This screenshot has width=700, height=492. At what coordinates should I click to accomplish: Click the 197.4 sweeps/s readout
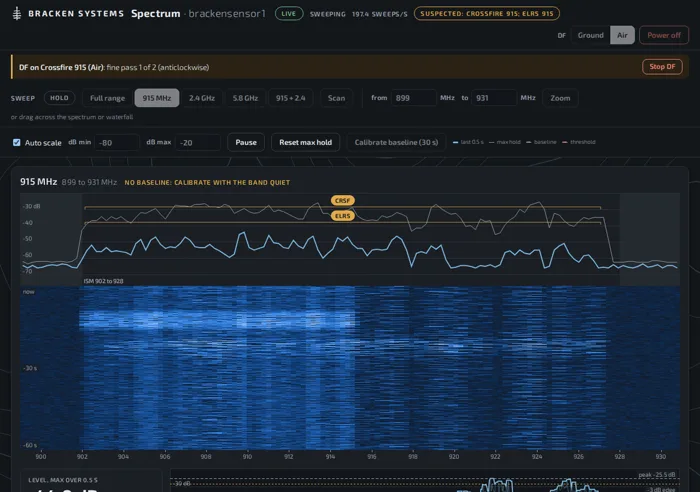[379, 14]
